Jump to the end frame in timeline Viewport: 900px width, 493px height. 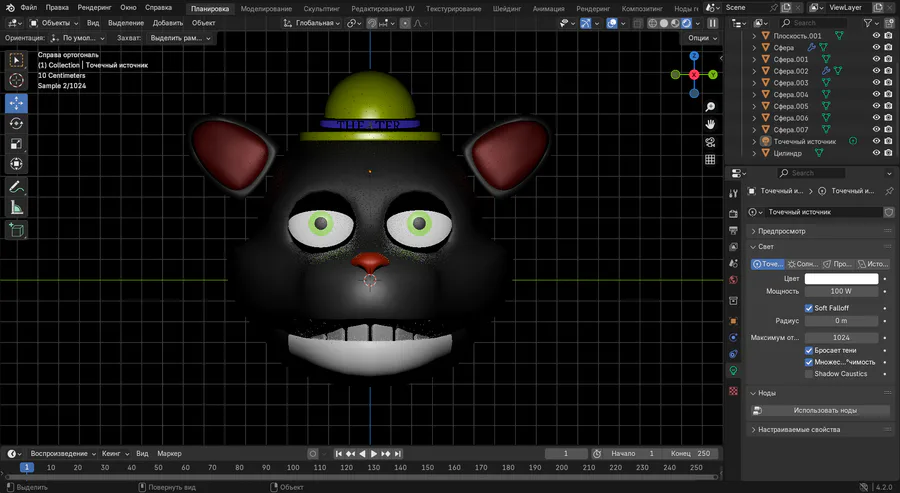point(398,454)
